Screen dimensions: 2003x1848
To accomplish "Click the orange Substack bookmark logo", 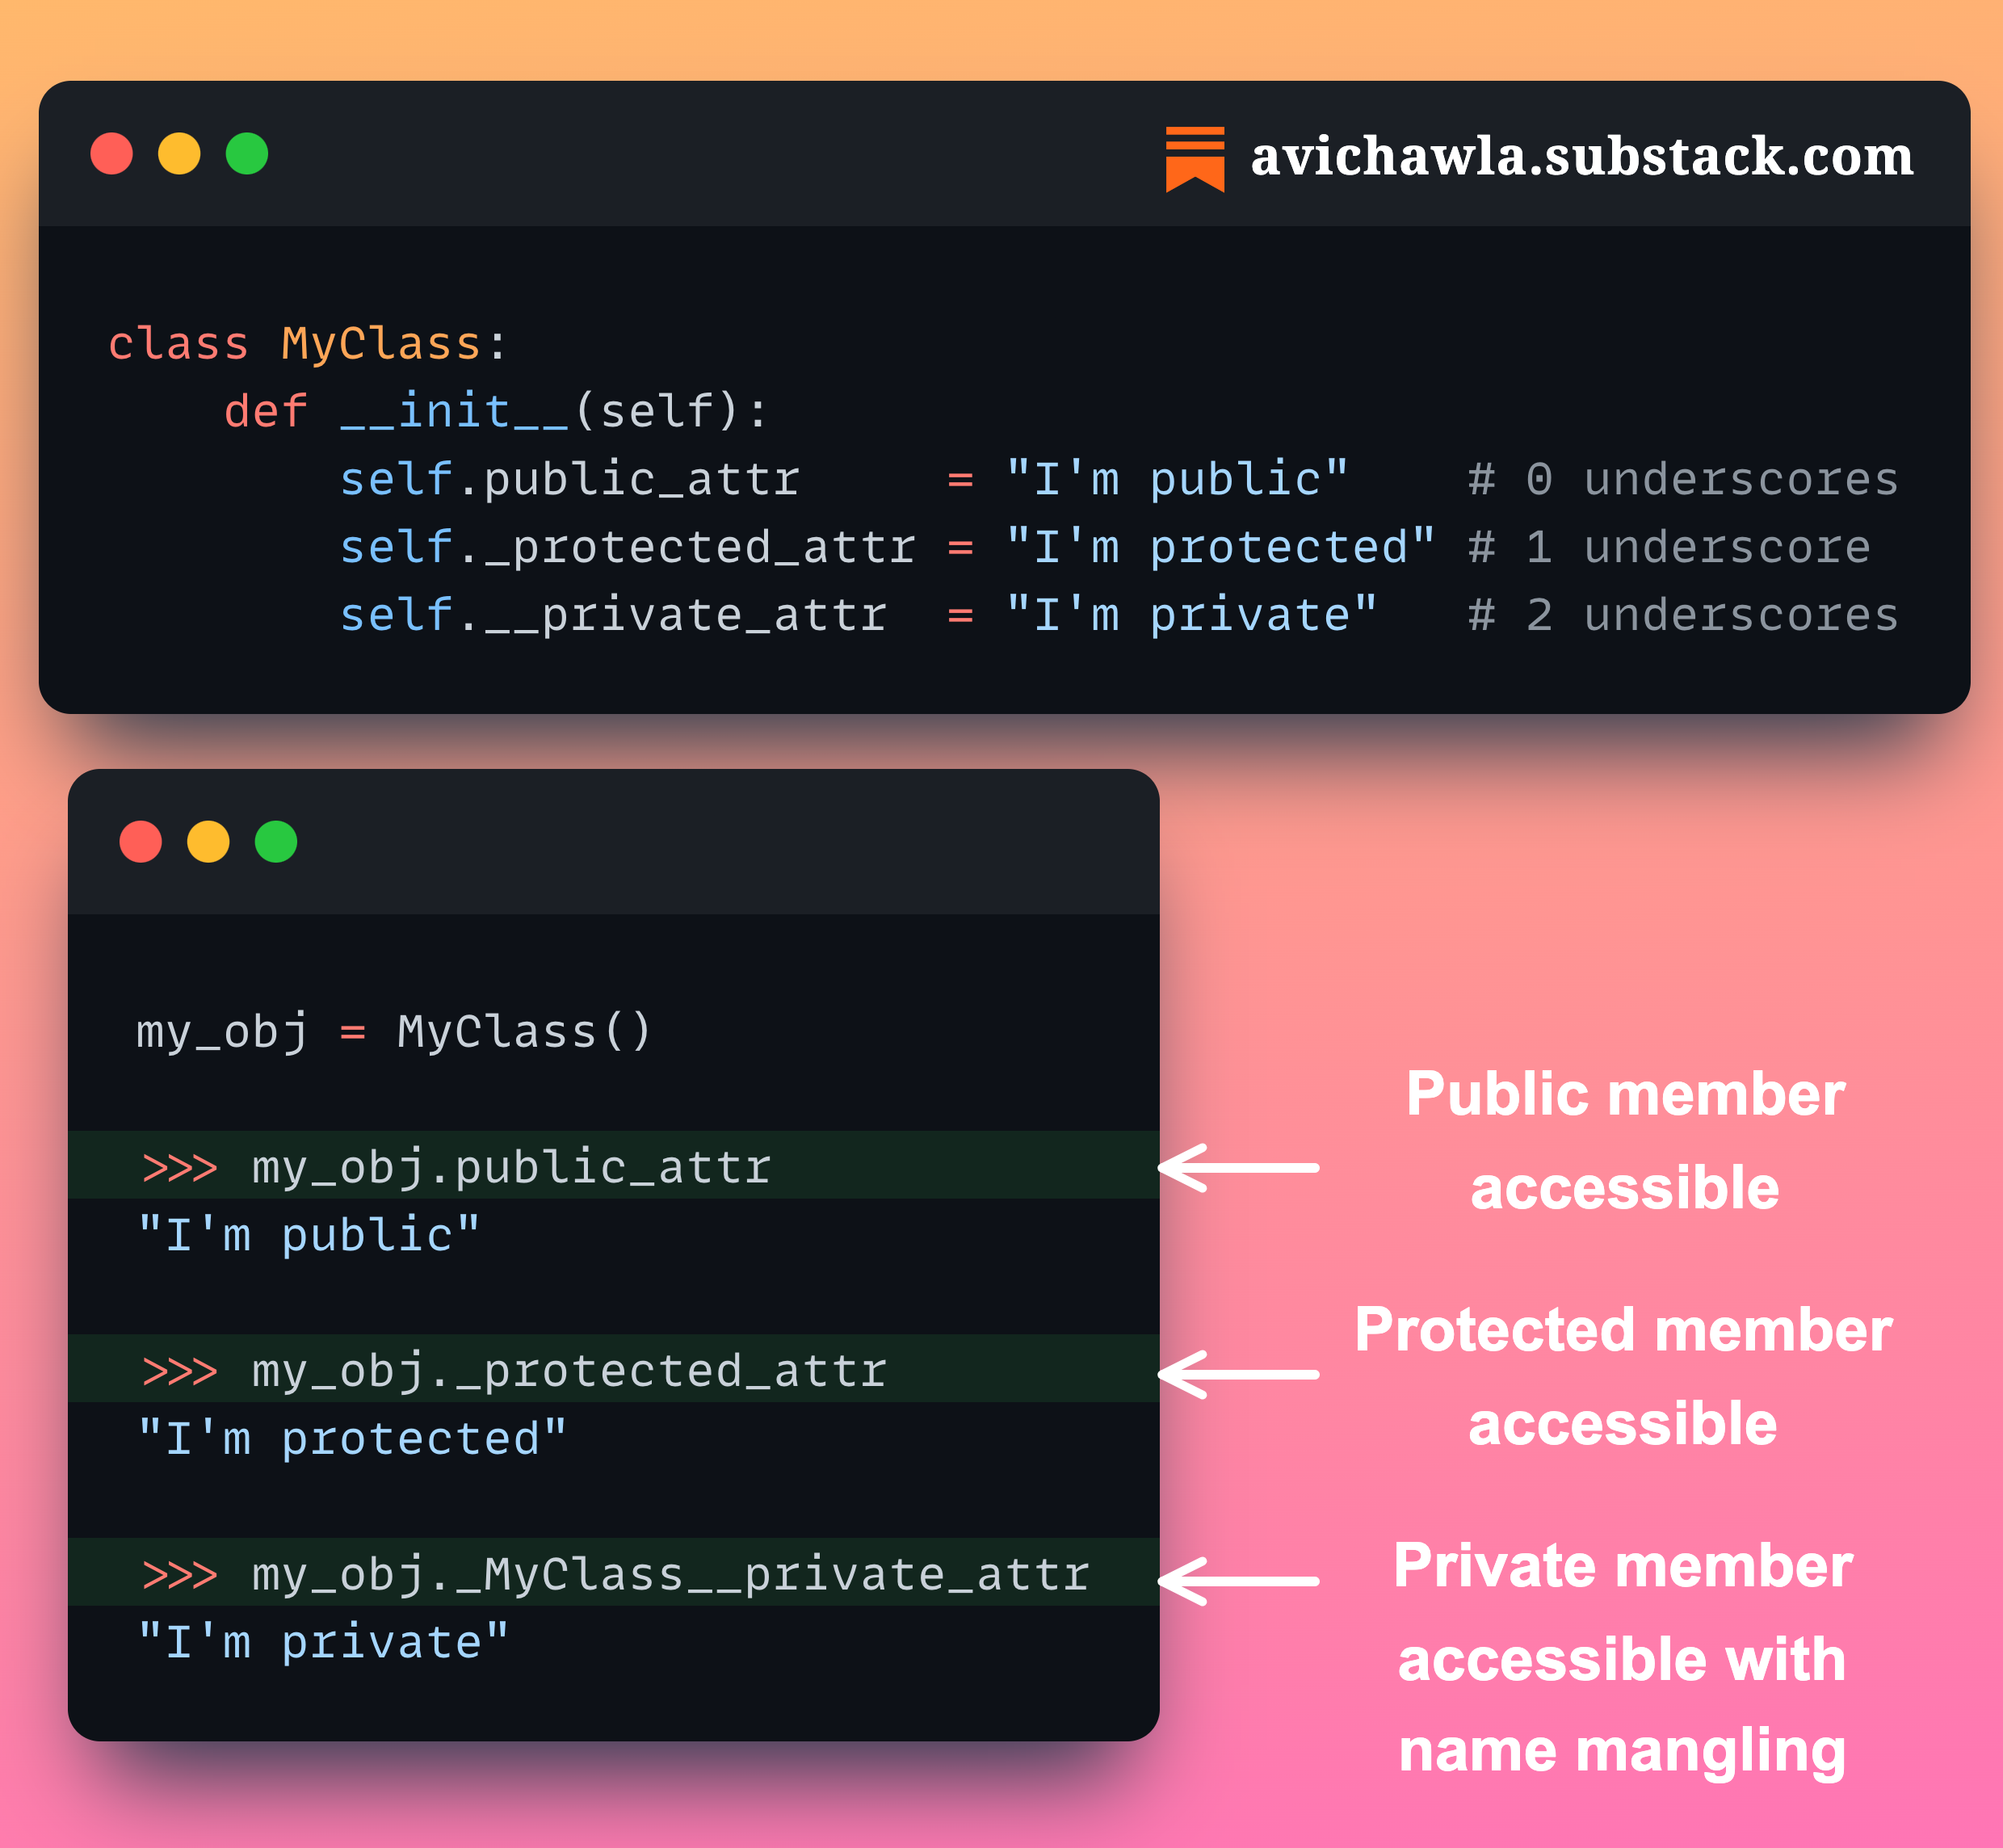I will coord(1194,158).
